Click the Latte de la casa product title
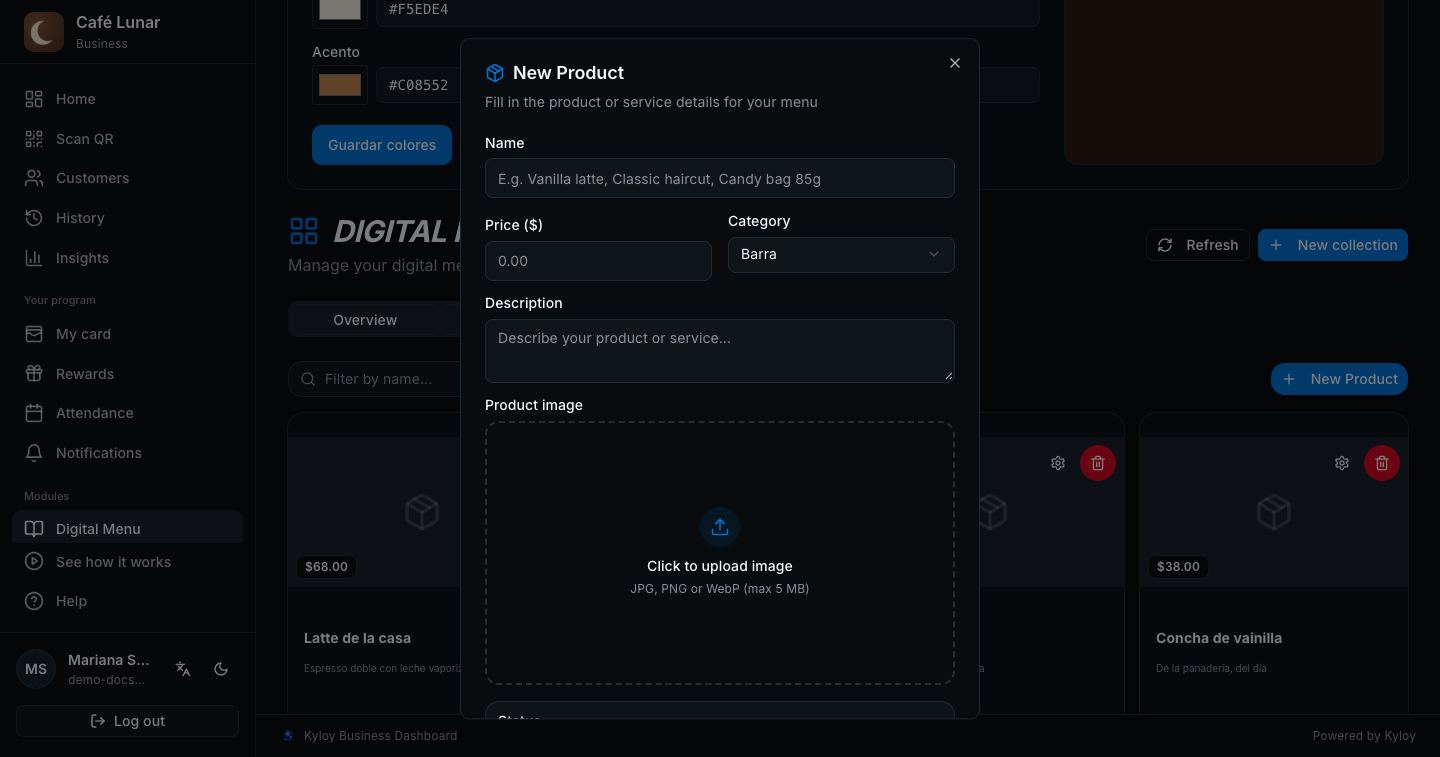Image resolution: width=1440 pixels, height=757 pixels. [357, 638]
